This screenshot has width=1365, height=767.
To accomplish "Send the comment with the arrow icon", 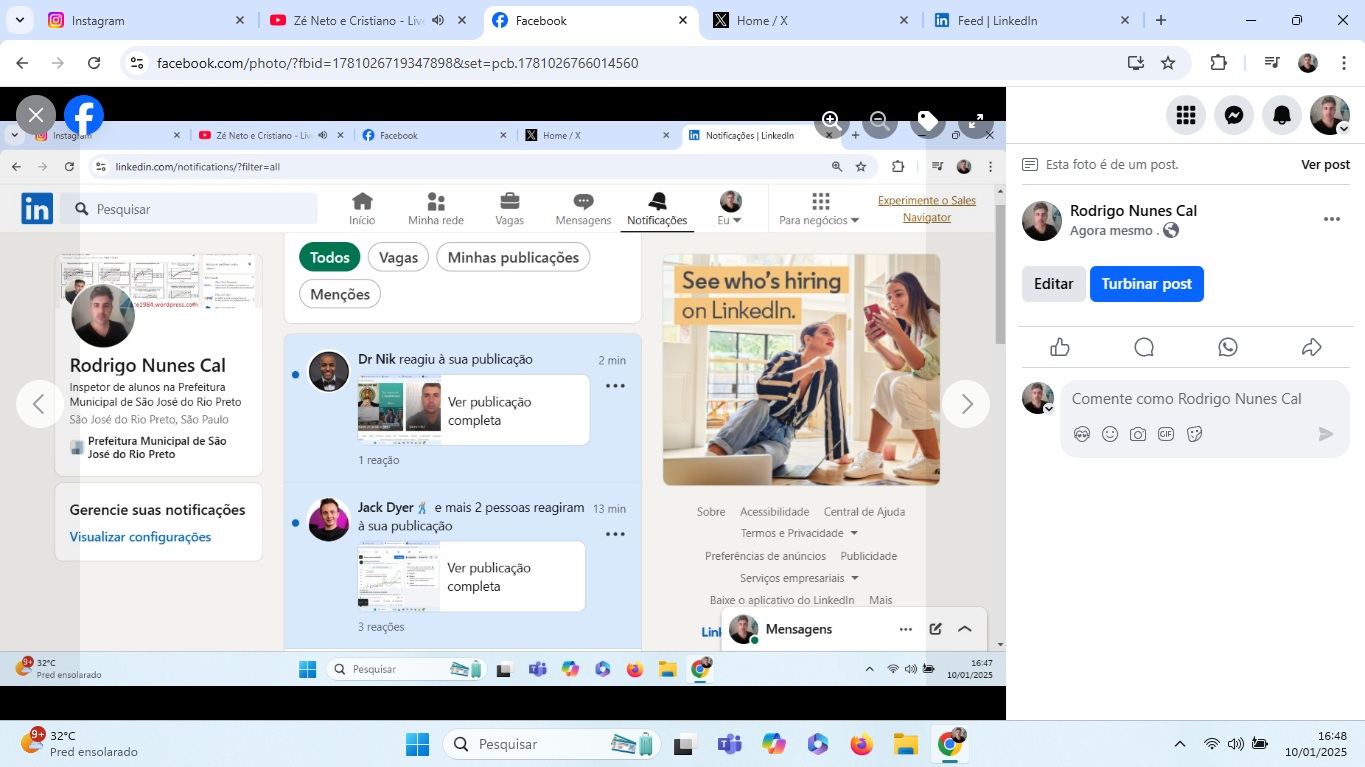I will click(x=1326, y=434).
